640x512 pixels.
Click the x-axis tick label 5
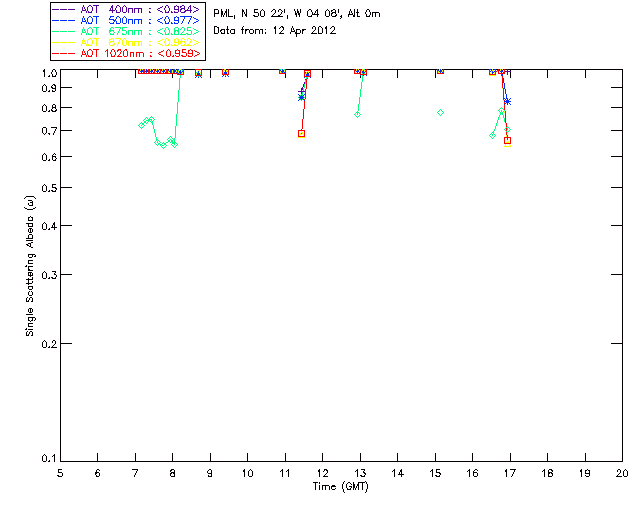click(x=60, y=473)
